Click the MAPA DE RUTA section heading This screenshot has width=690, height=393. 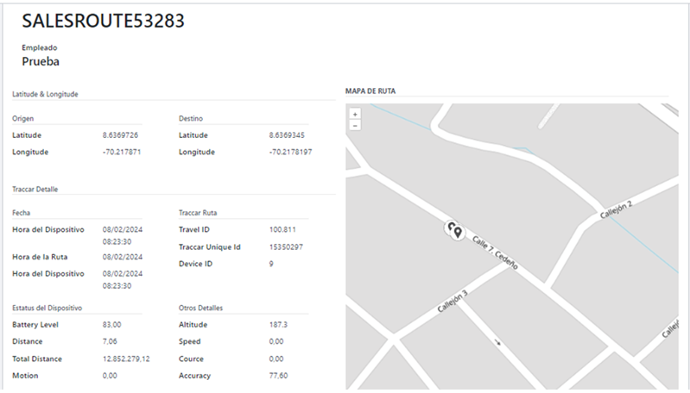[x=371, y=91]
